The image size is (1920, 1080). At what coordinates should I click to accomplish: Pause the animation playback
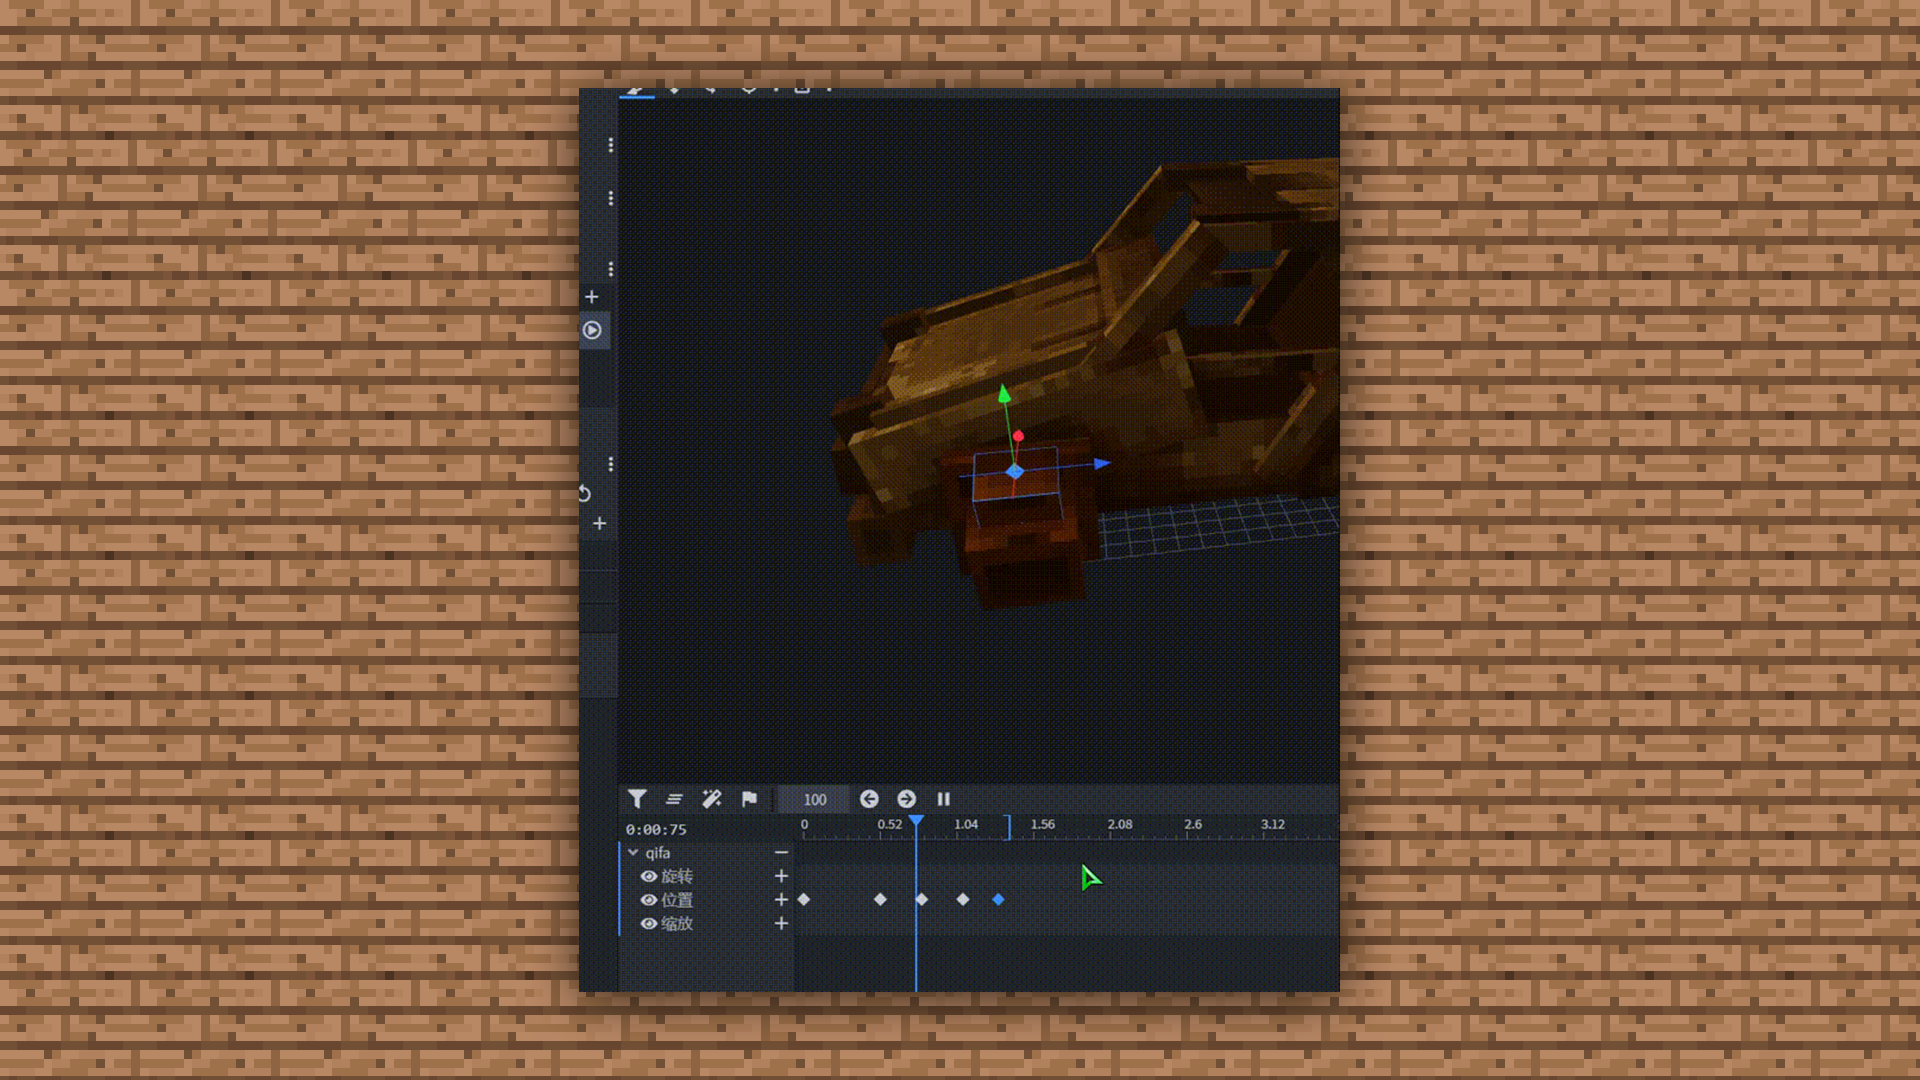[943, 799]
